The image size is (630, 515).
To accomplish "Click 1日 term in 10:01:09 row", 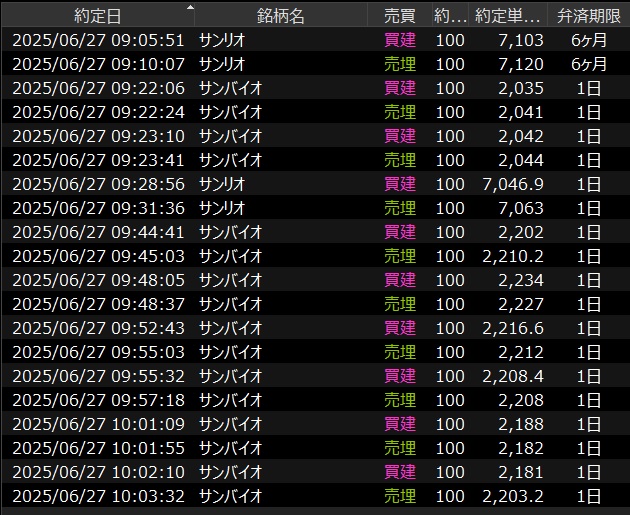I will pyautogui.click(x=589, y=424).
